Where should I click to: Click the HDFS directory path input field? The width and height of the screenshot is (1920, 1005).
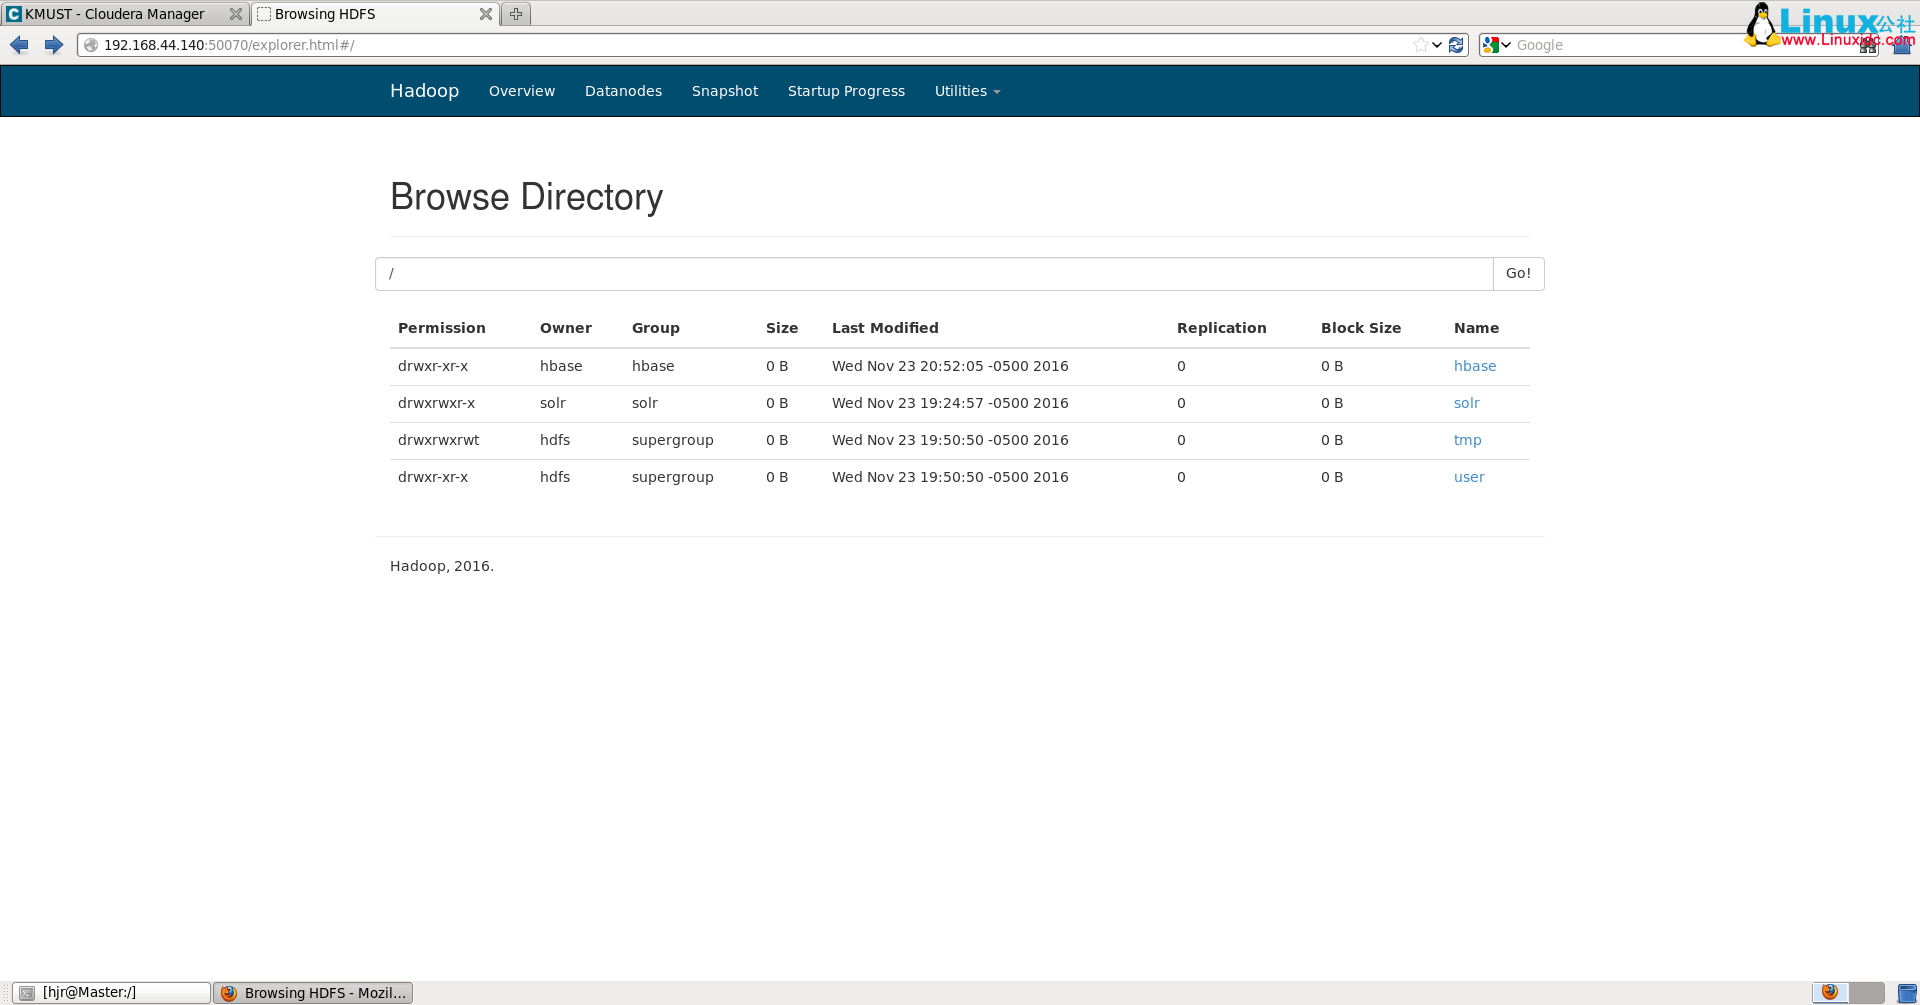933,274
